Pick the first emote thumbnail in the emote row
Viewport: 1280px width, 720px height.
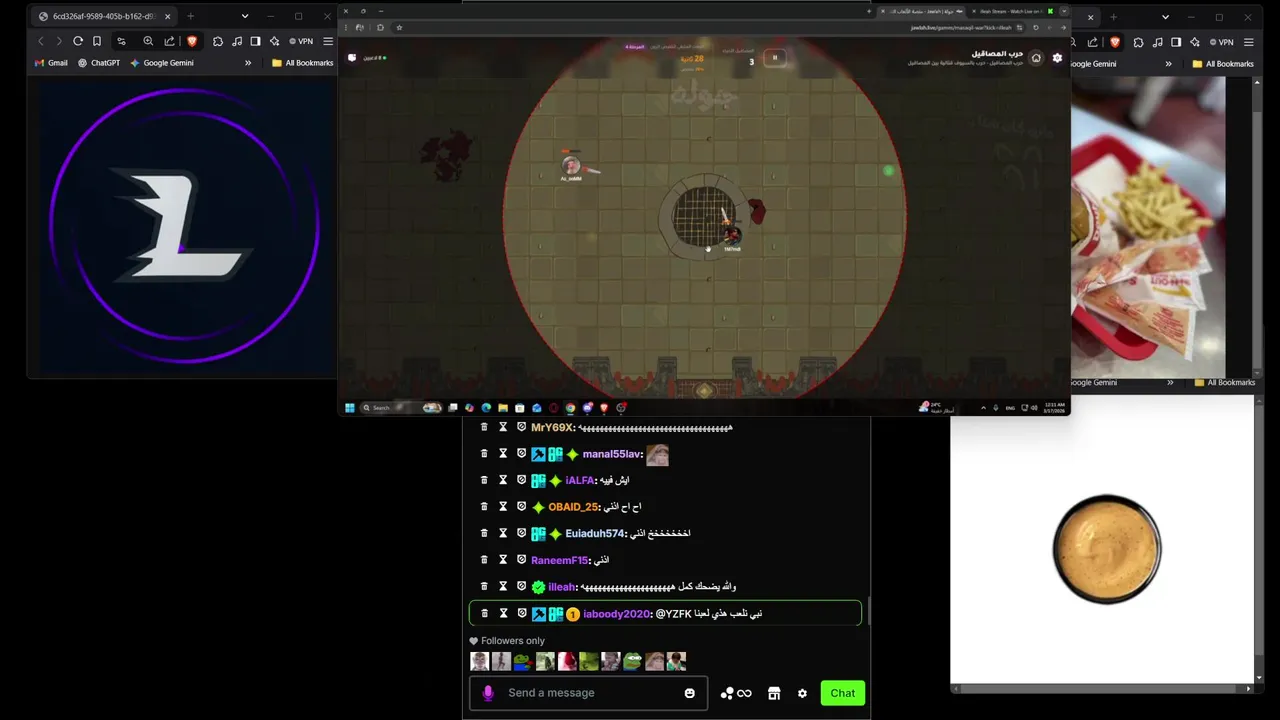pyautogui.click(x=479, y=661)
